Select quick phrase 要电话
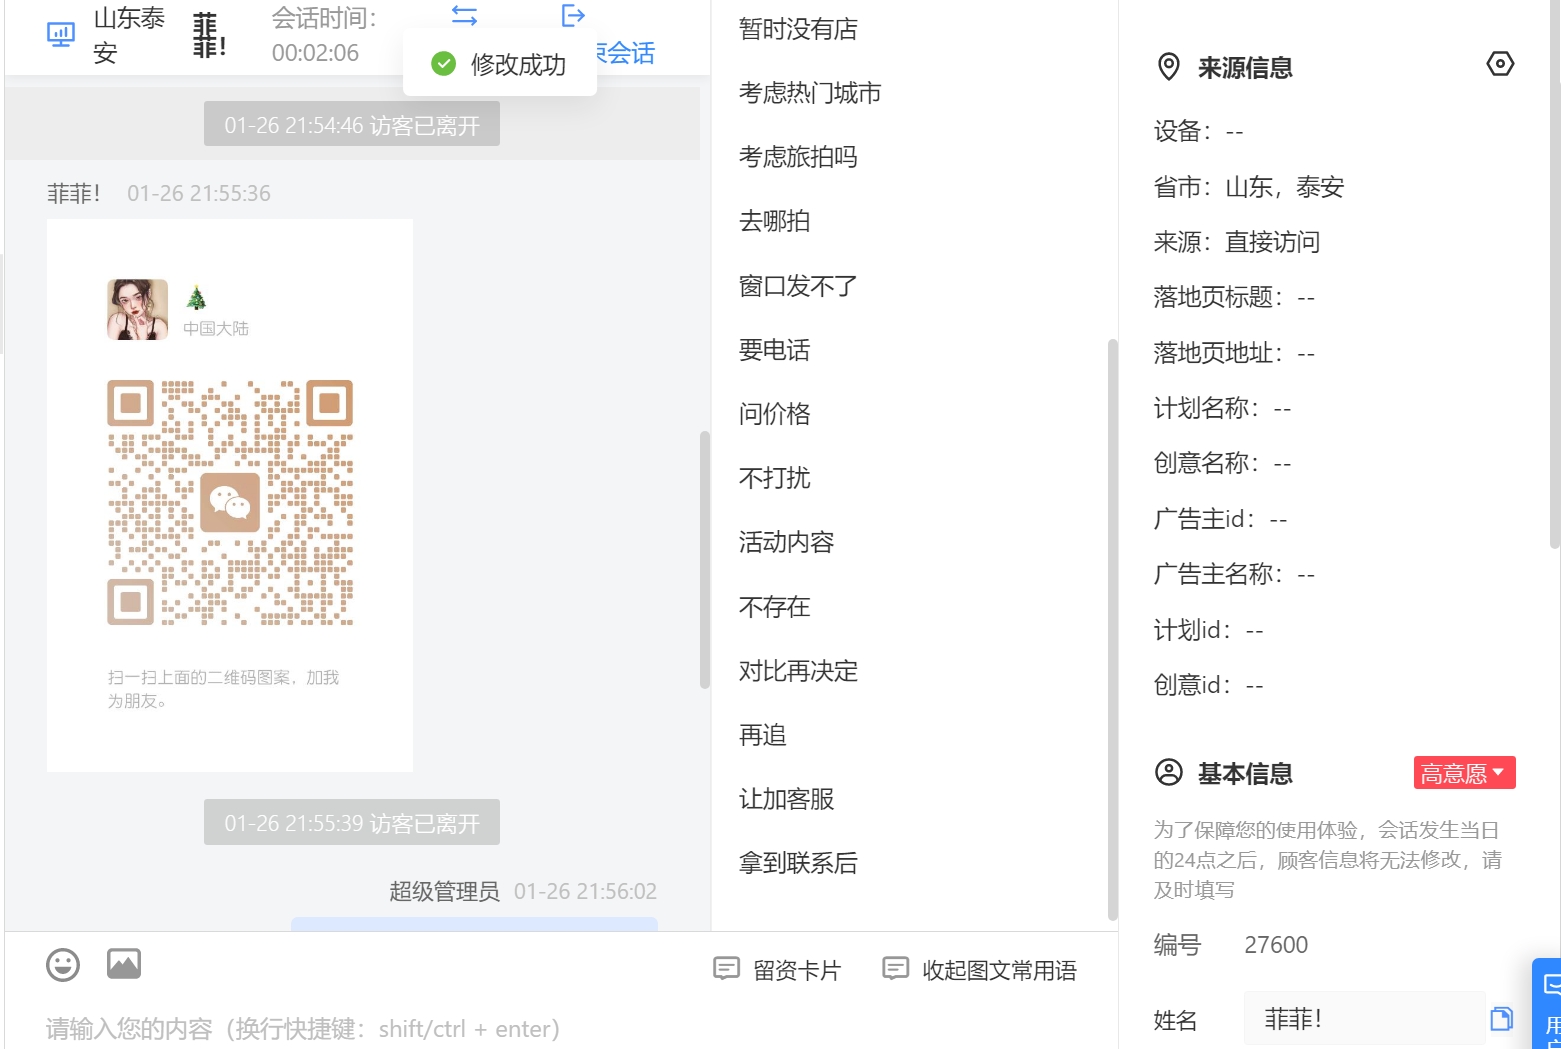1561x1049 pixels. pyautogui.click(x=774, y=350)
